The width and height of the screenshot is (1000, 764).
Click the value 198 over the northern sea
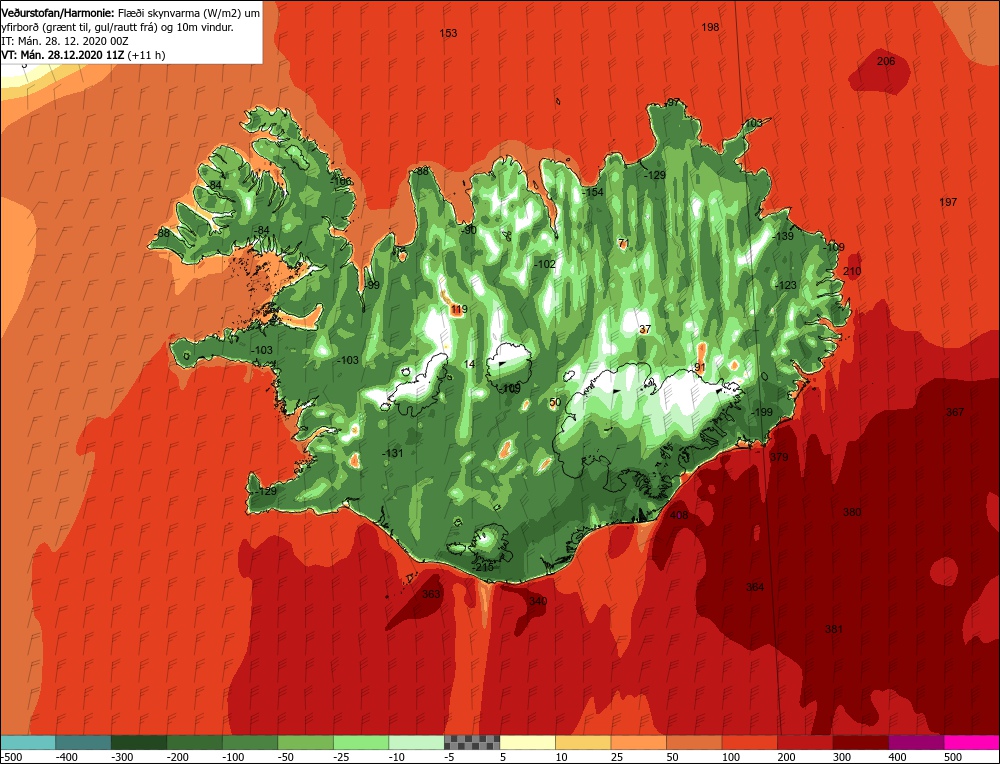tap(710, 27)
